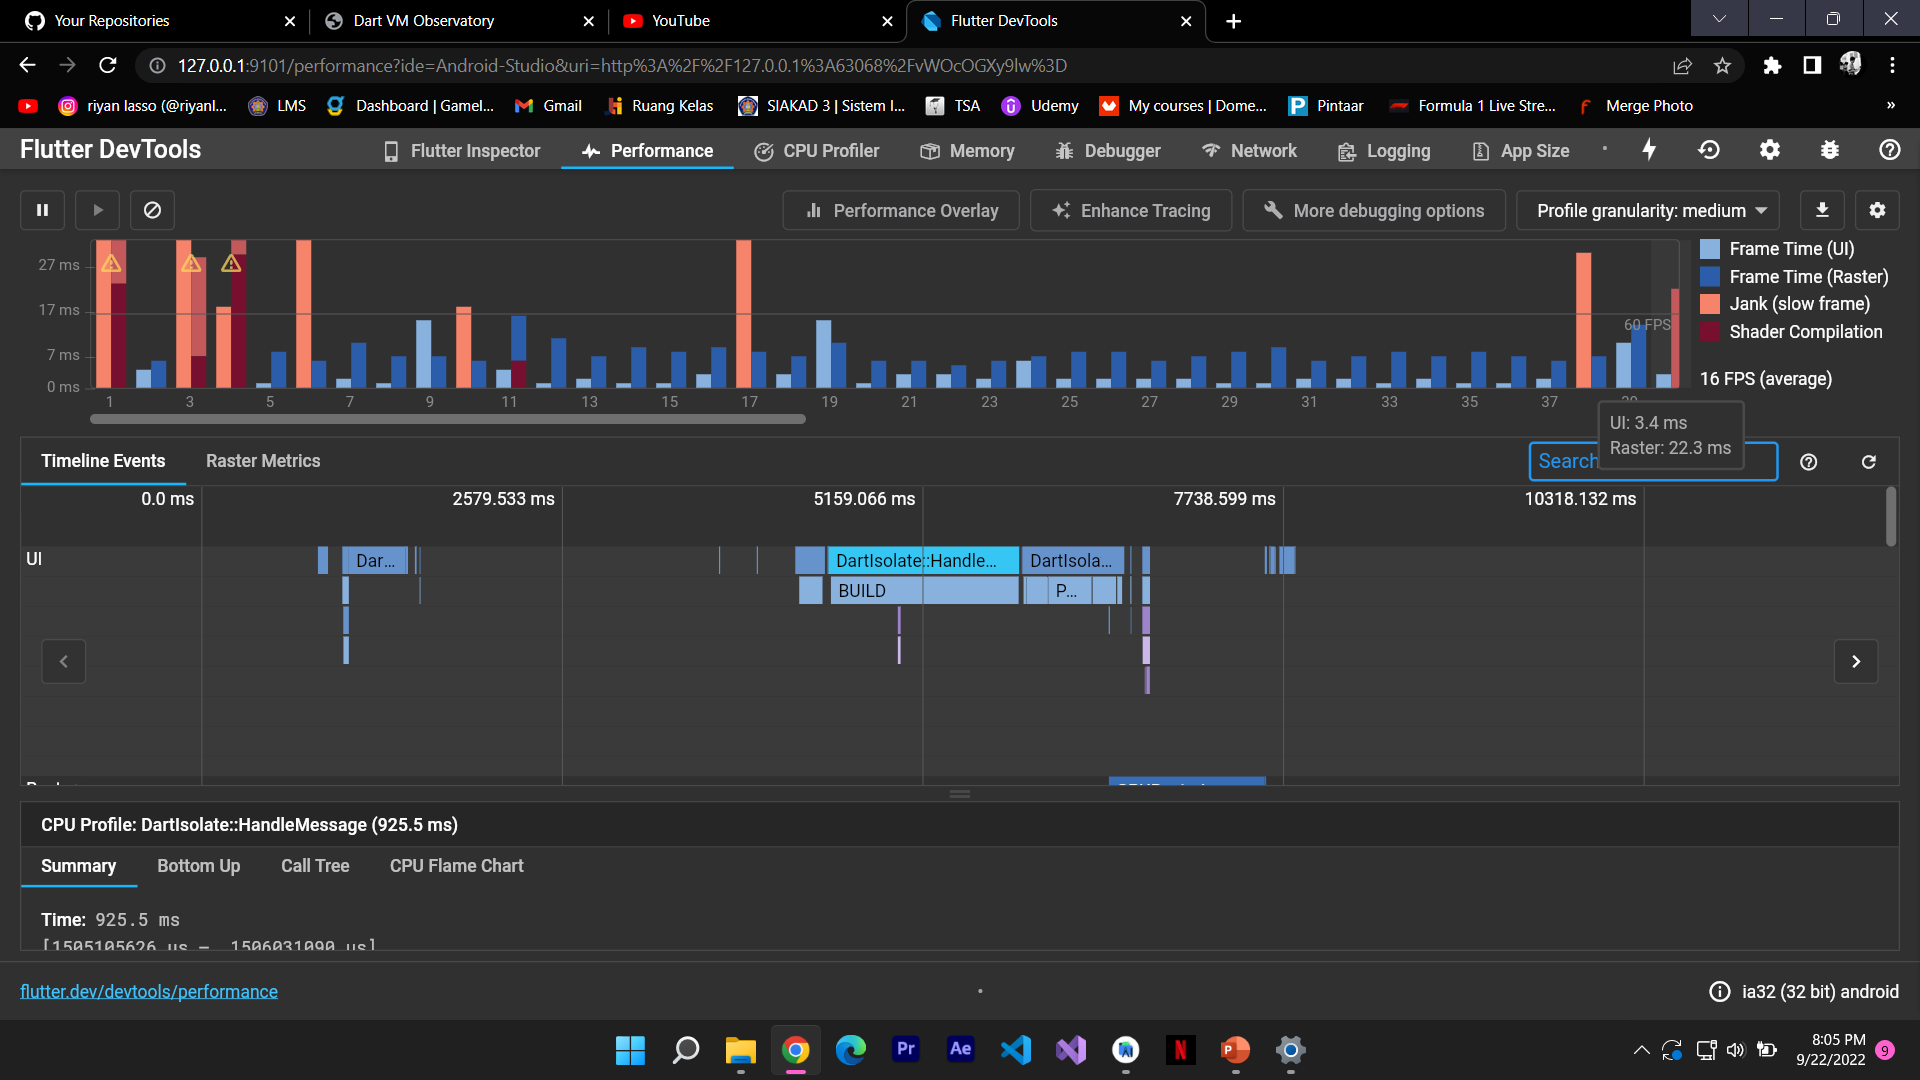1920x1080 pixels.
Task: Clear the performance timeline data
Action: click(x=152, y=210)
